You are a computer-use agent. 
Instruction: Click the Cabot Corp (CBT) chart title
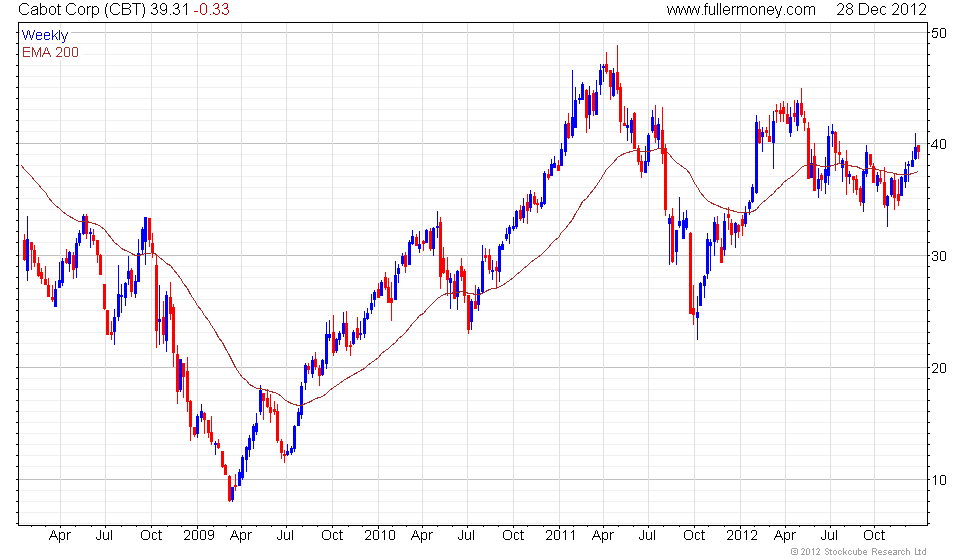pyautogui.click(x=82, y=9)
